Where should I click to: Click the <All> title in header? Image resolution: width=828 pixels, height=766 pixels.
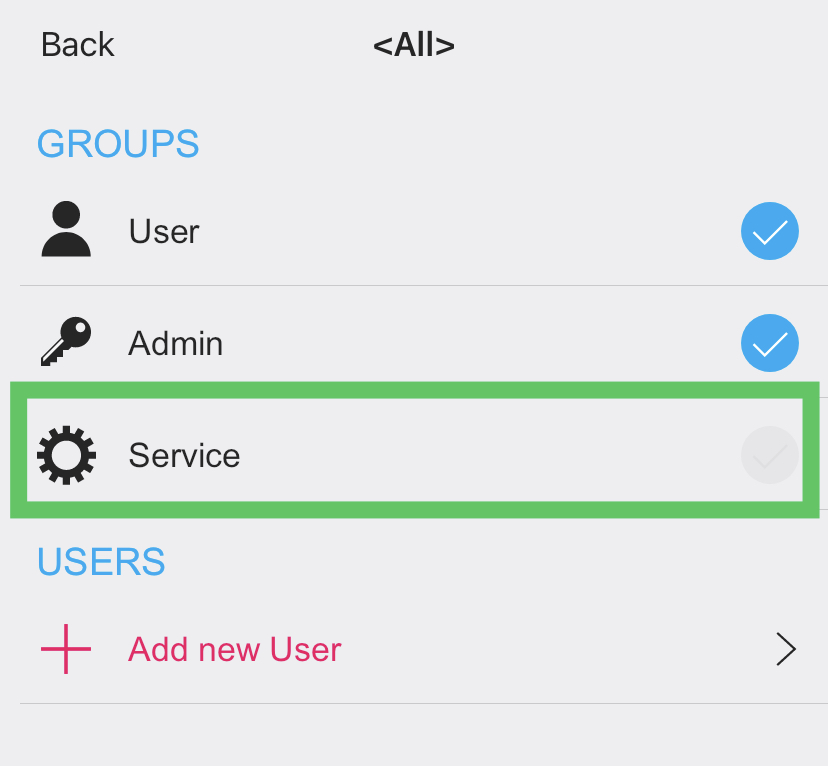click(414, 45)
